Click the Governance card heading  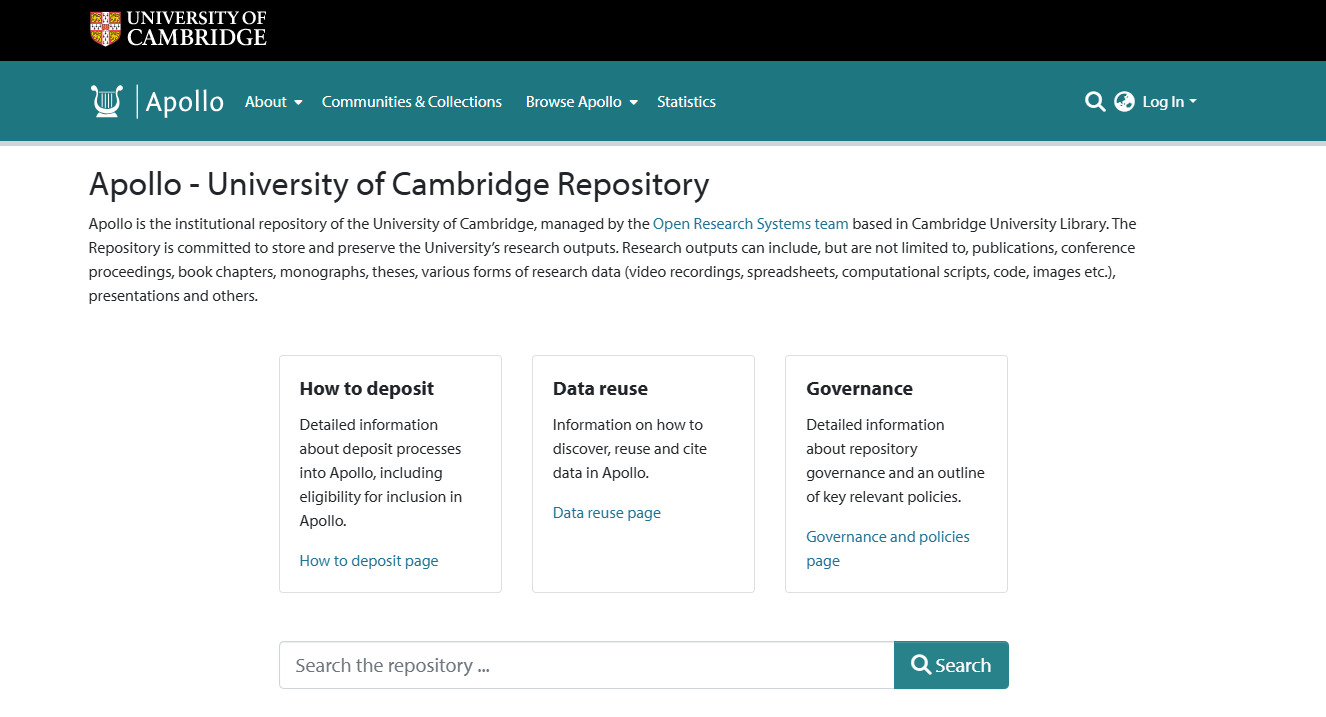point(860,389)
